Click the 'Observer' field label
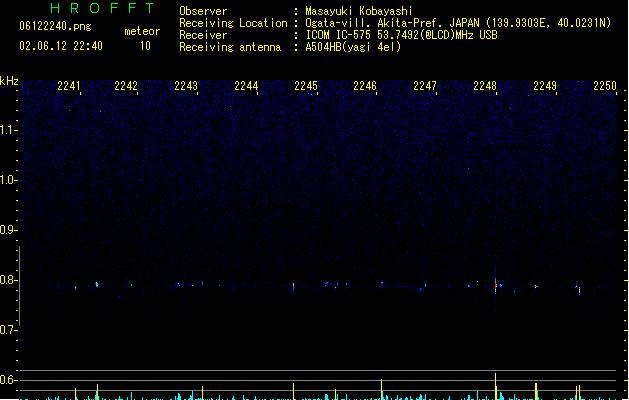The height and width of the screenshot is (400, 629). pos(203,11)
